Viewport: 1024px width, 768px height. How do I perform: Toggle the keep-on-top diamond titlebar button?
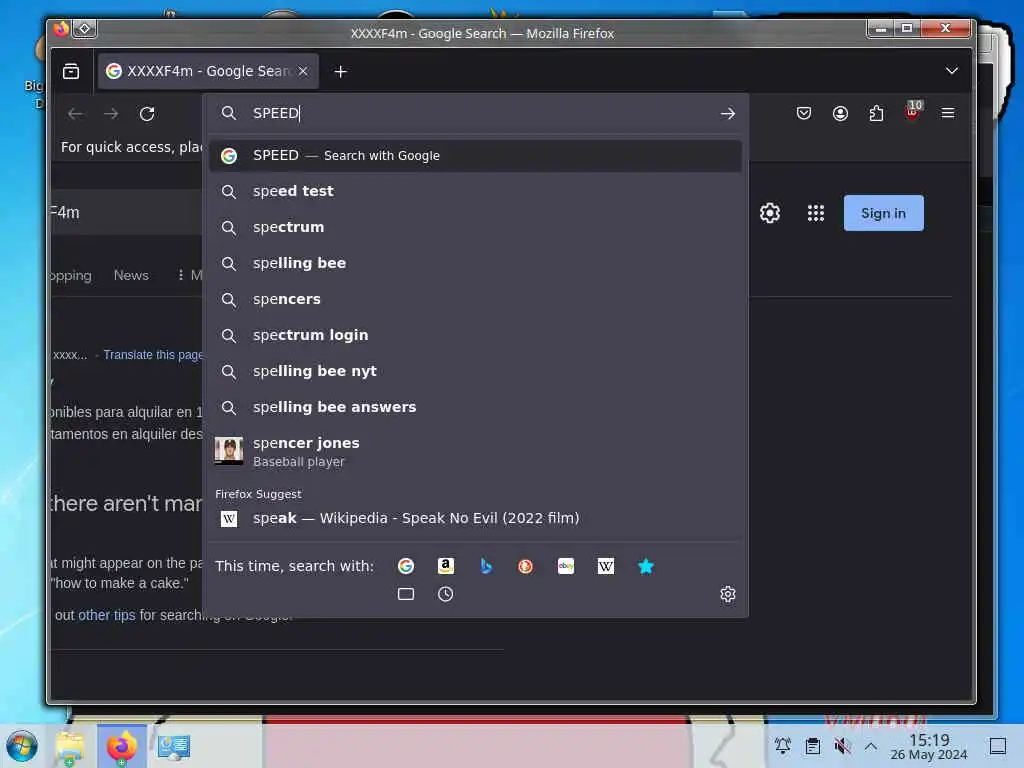[x=85, y=29]
